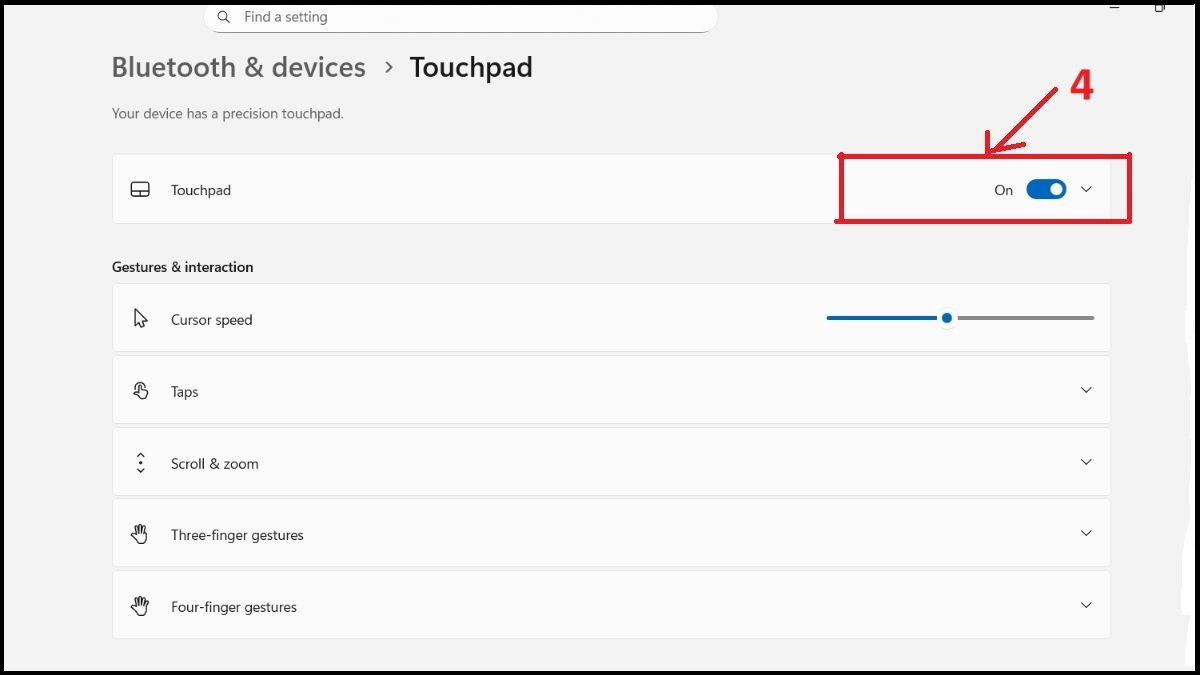Click the three-finger hand icon
The width and height of the screenshot is (1200, 675).
point(140,533)
